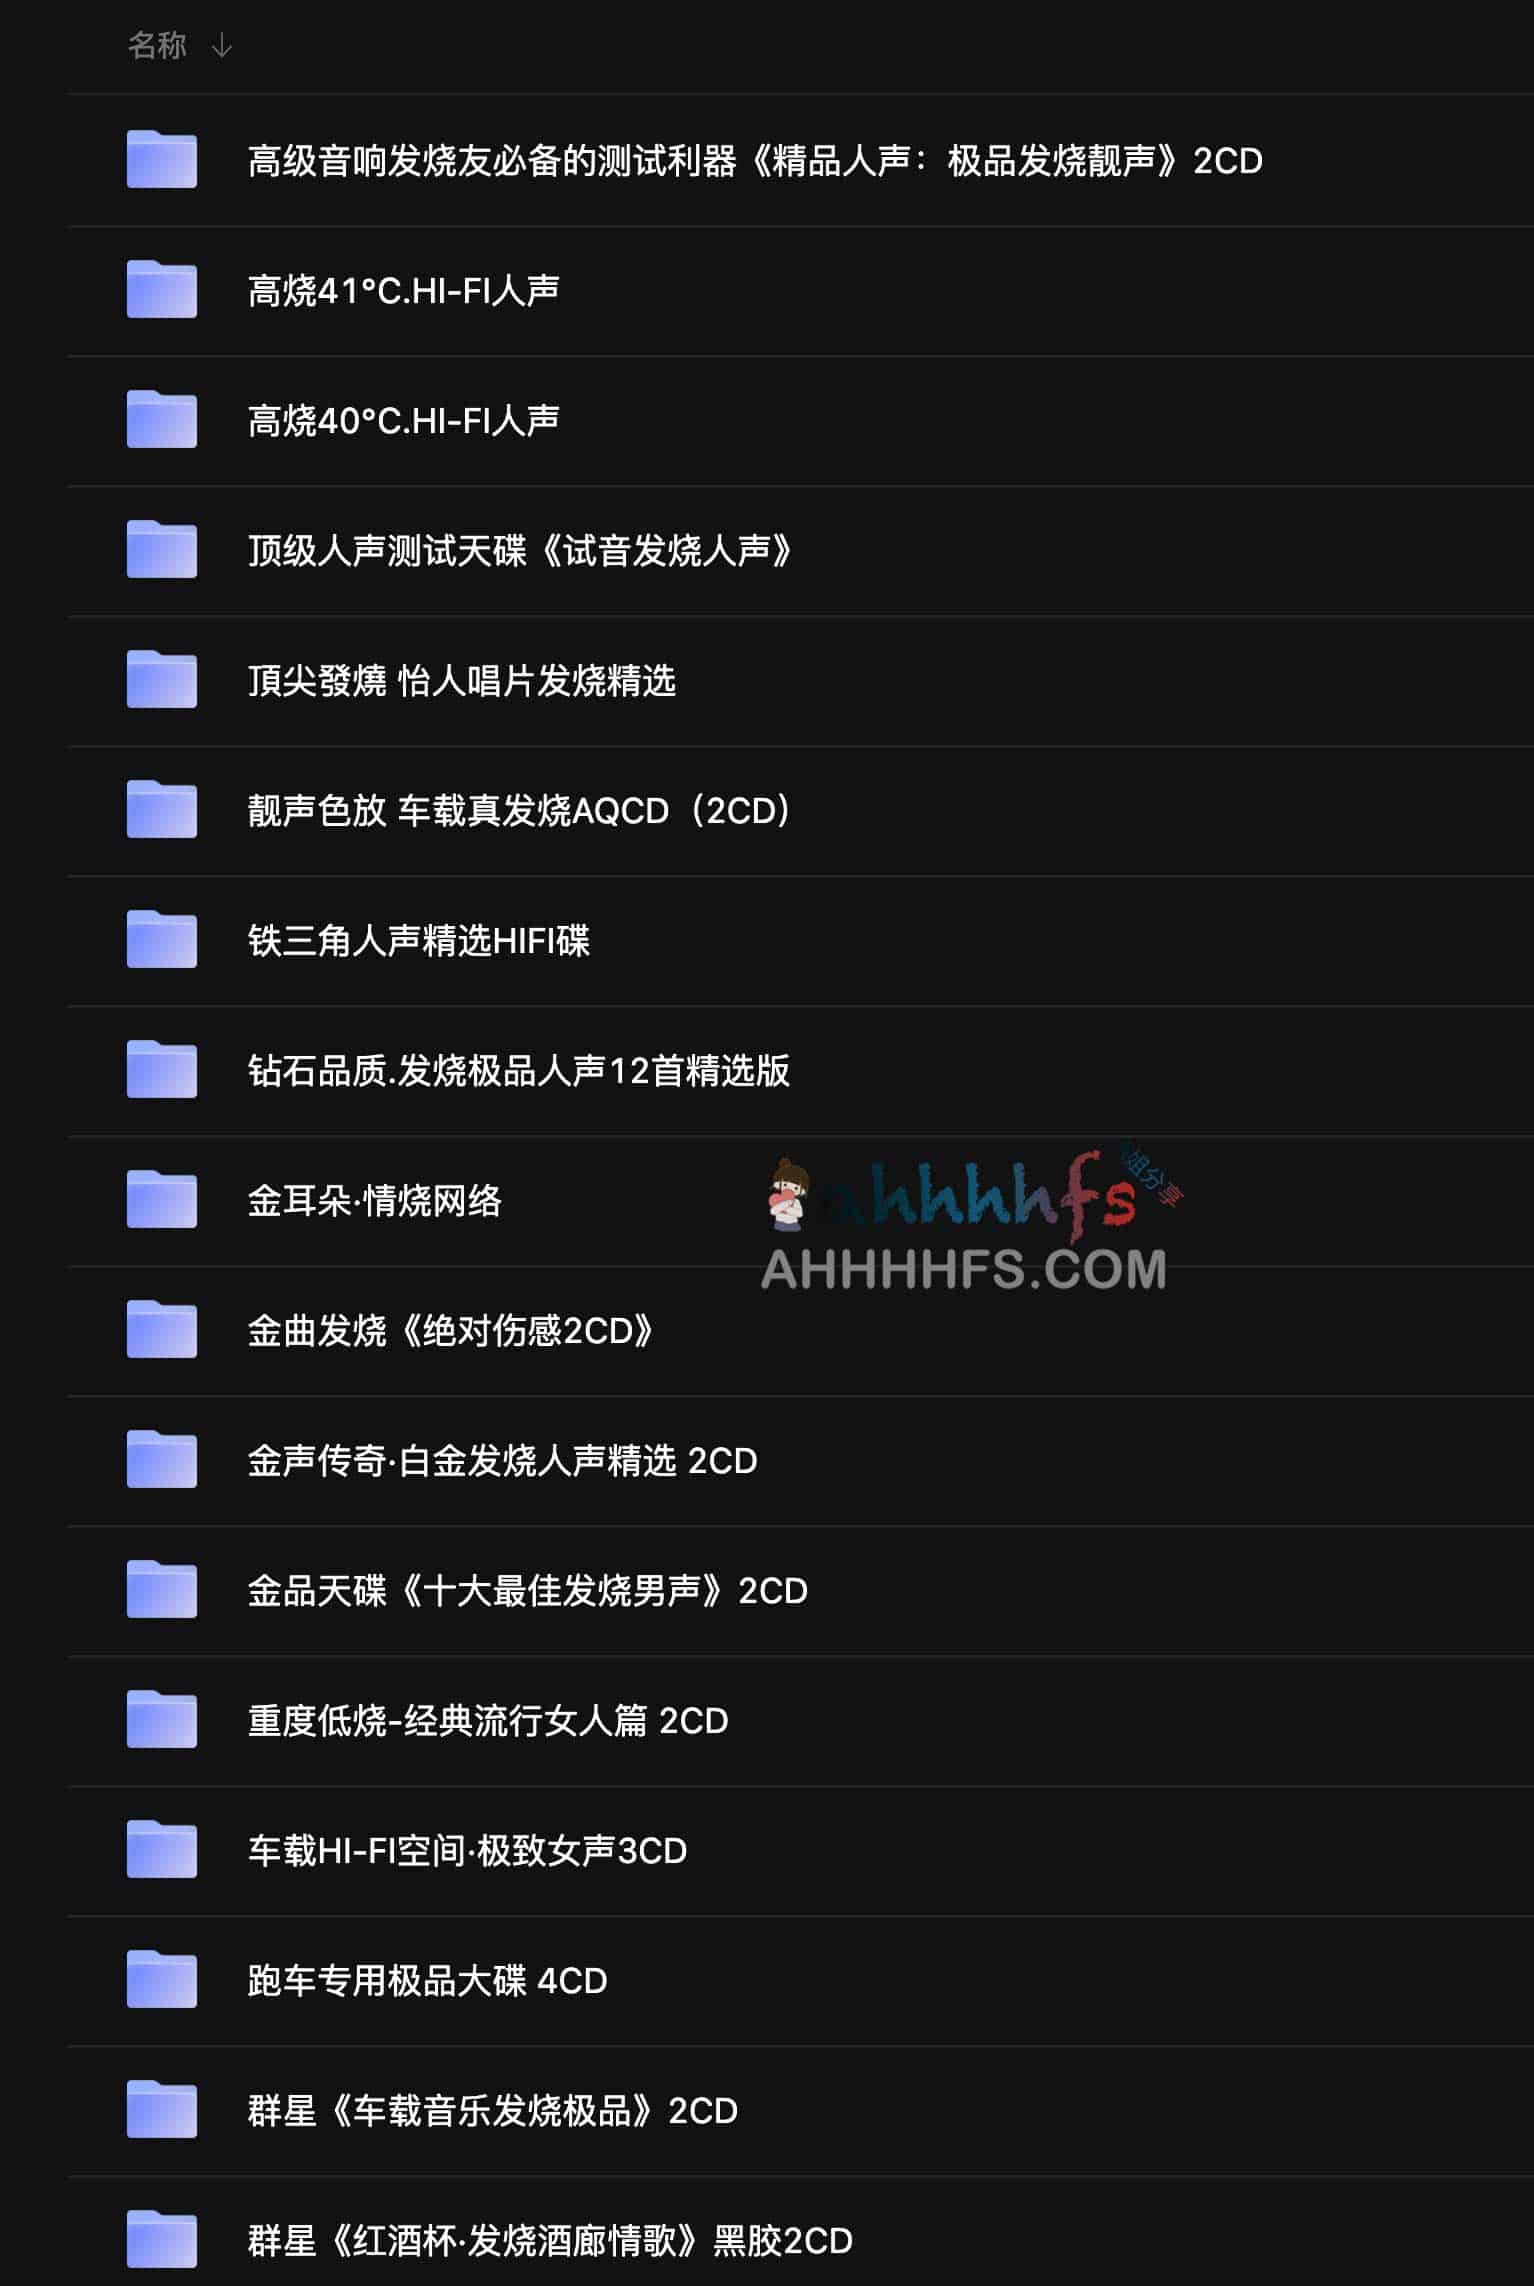Click the AHHHHFS.COM watermark logo
Screen dimensions: 1534x2286
point(964,1222)
